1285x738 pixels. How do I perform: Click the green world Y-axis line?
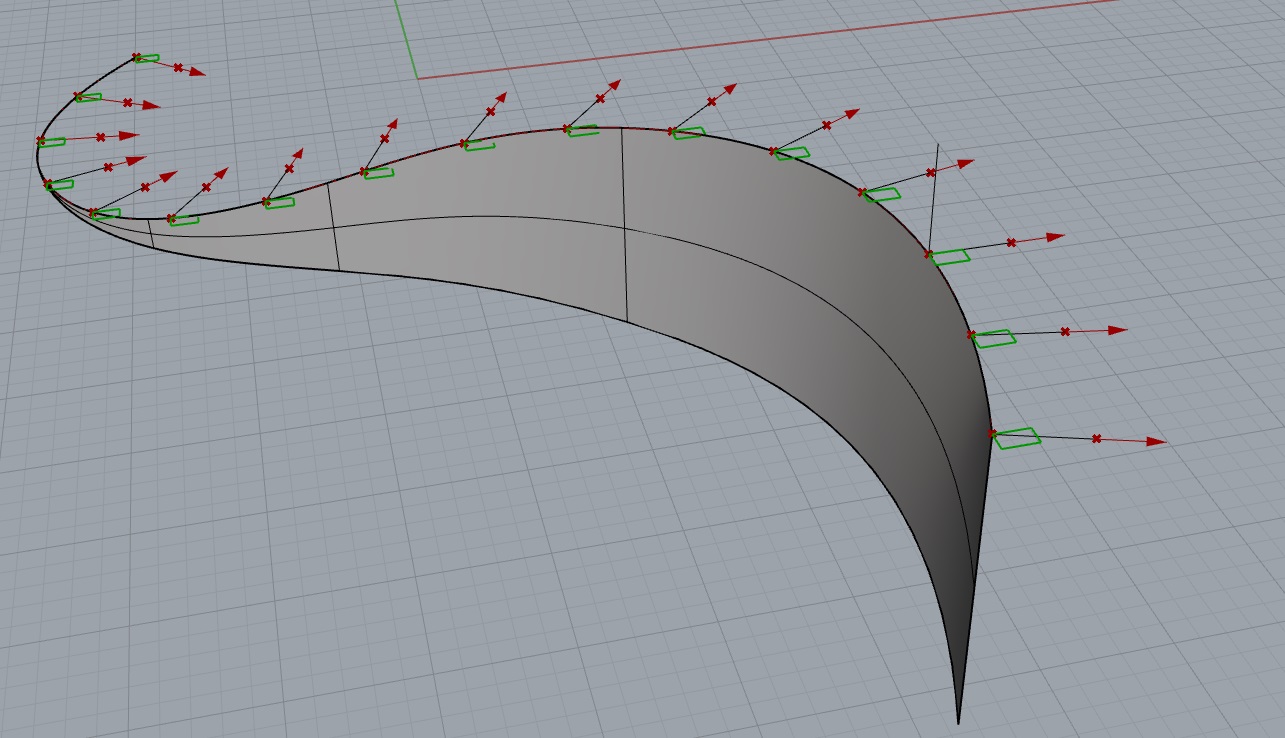coord(406,38)
